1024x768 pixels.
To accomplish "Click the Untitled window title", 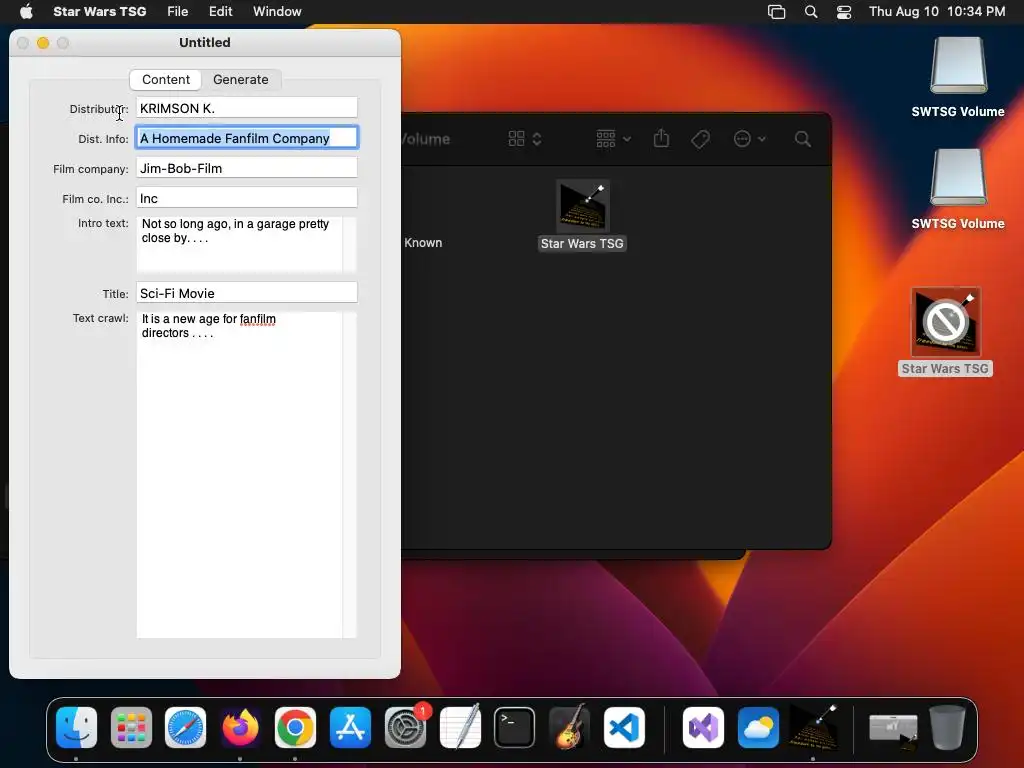I will (x=204, y=42).
